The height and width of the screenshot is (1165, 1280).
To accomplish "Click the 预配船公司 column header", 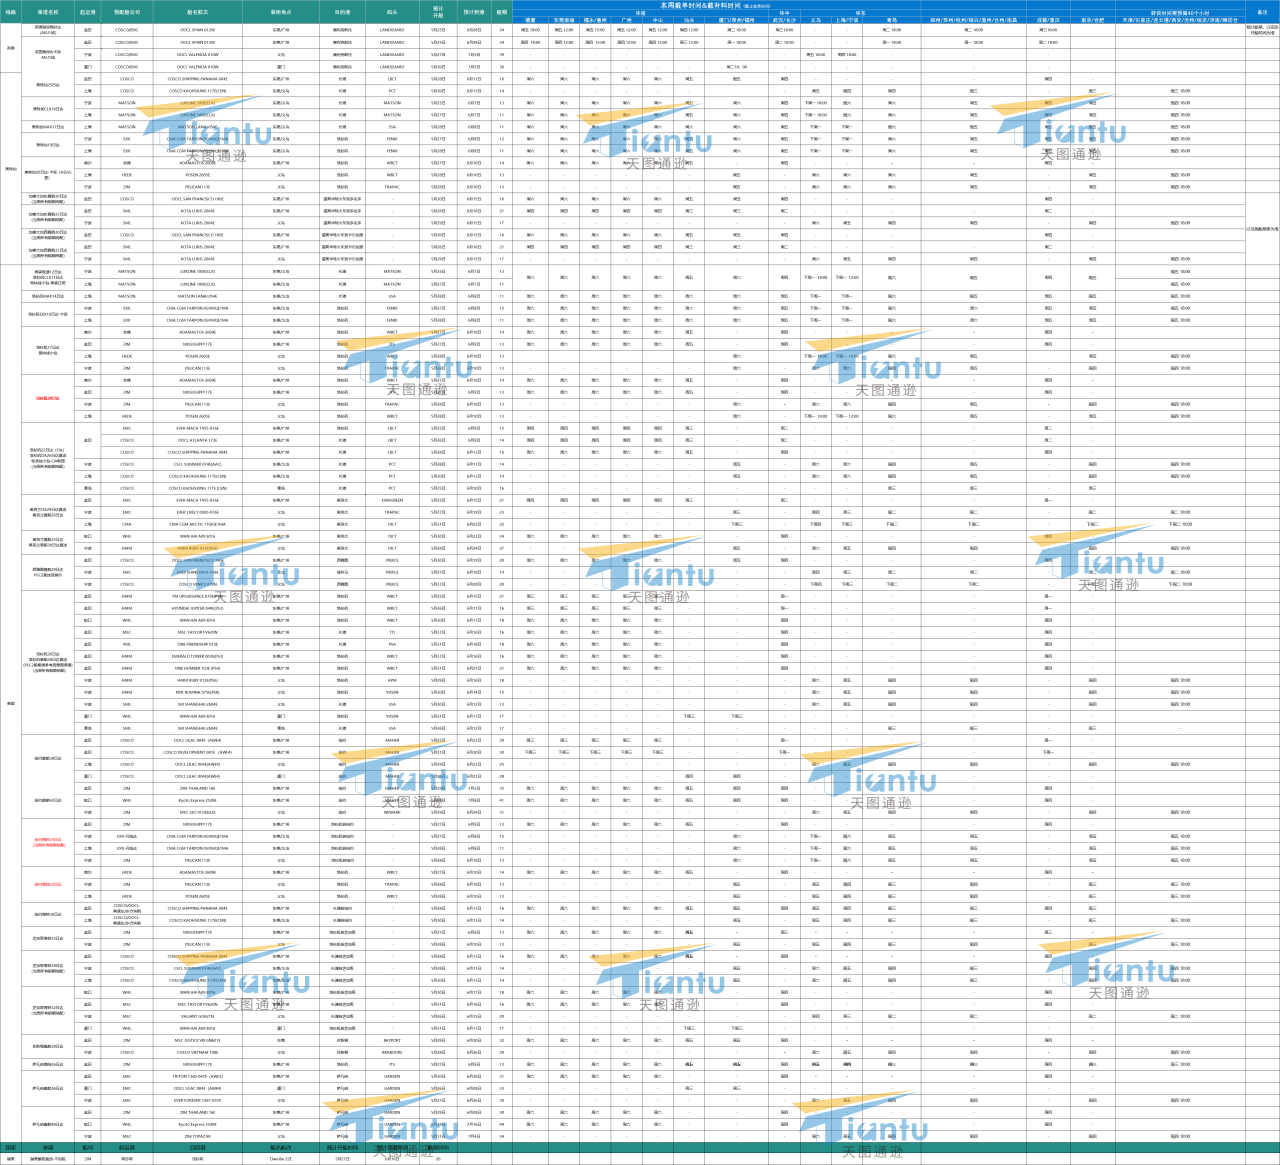I will click(x=127, y=12).
